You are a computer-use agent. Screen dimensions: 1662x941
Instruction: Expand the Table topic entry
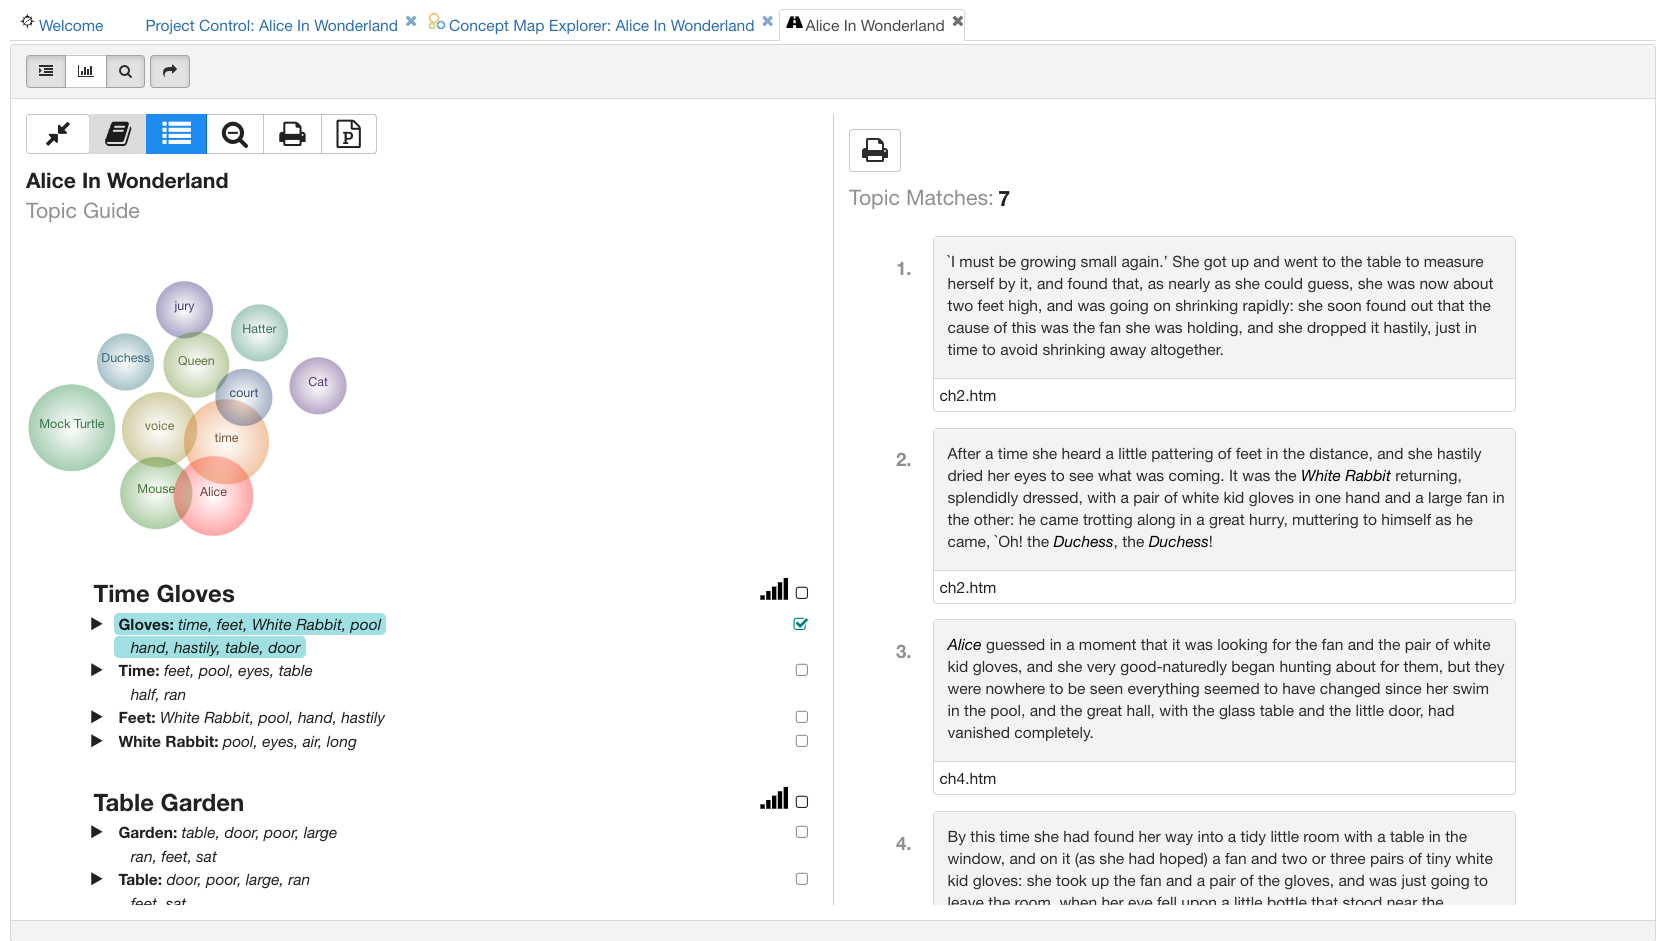(96, 879)
